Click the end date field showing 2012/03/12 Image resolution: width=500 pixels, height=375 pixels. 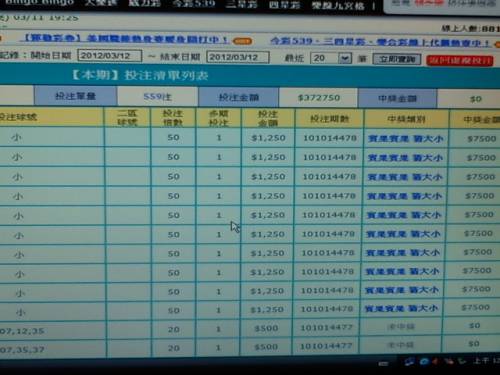[238, 57]
